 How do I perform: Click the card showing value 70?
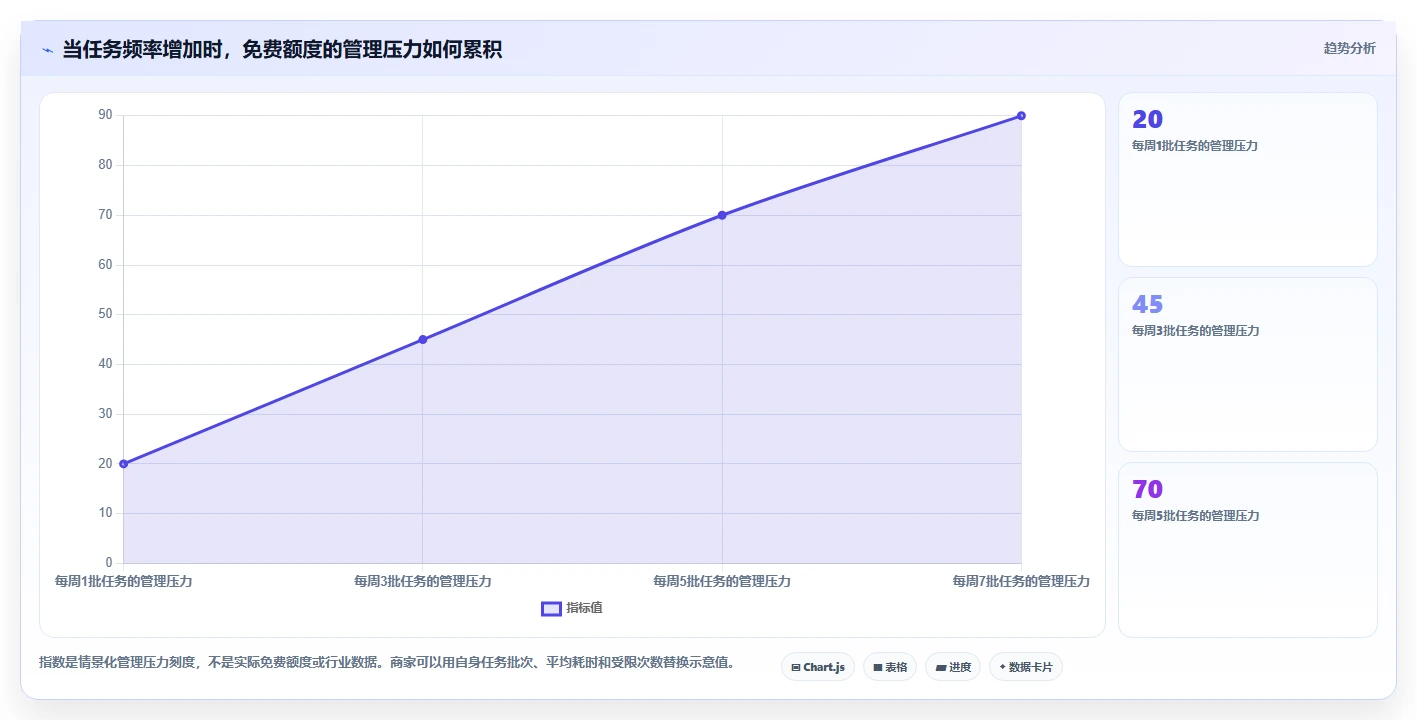(x=1247, y=550)
